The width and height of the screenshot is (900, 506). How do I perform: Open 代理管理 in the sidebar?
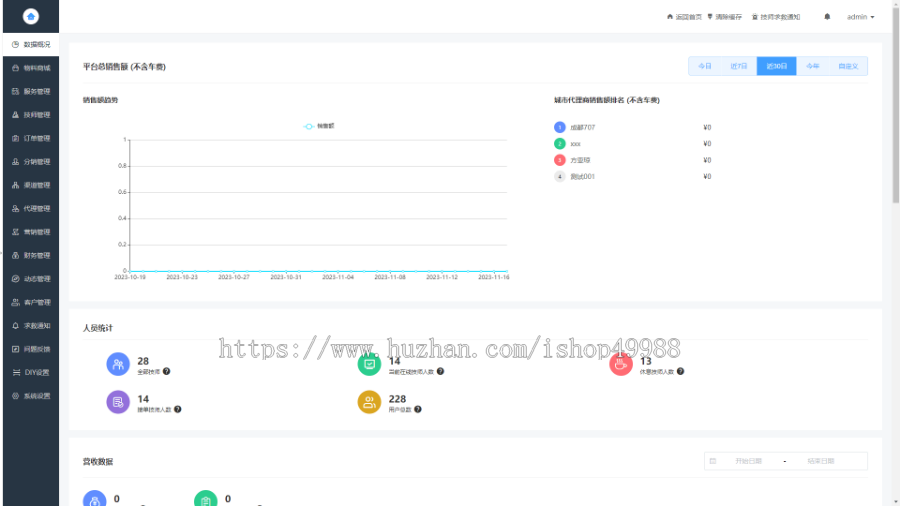click(31, 209)
